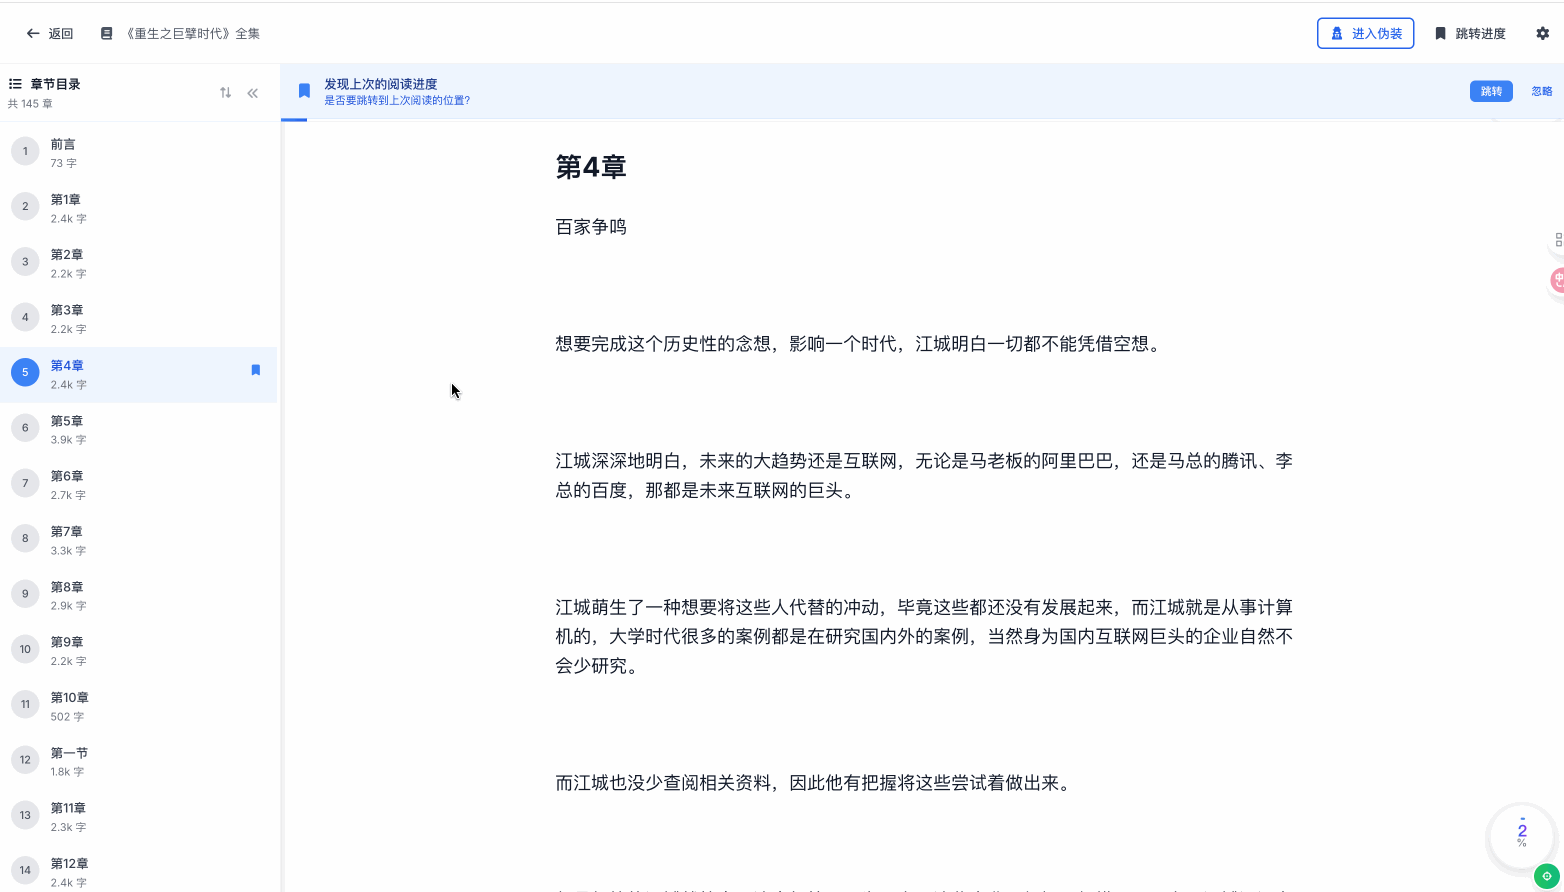Collapse the chapter sidebar using the double chevron

tap(252, 92)
